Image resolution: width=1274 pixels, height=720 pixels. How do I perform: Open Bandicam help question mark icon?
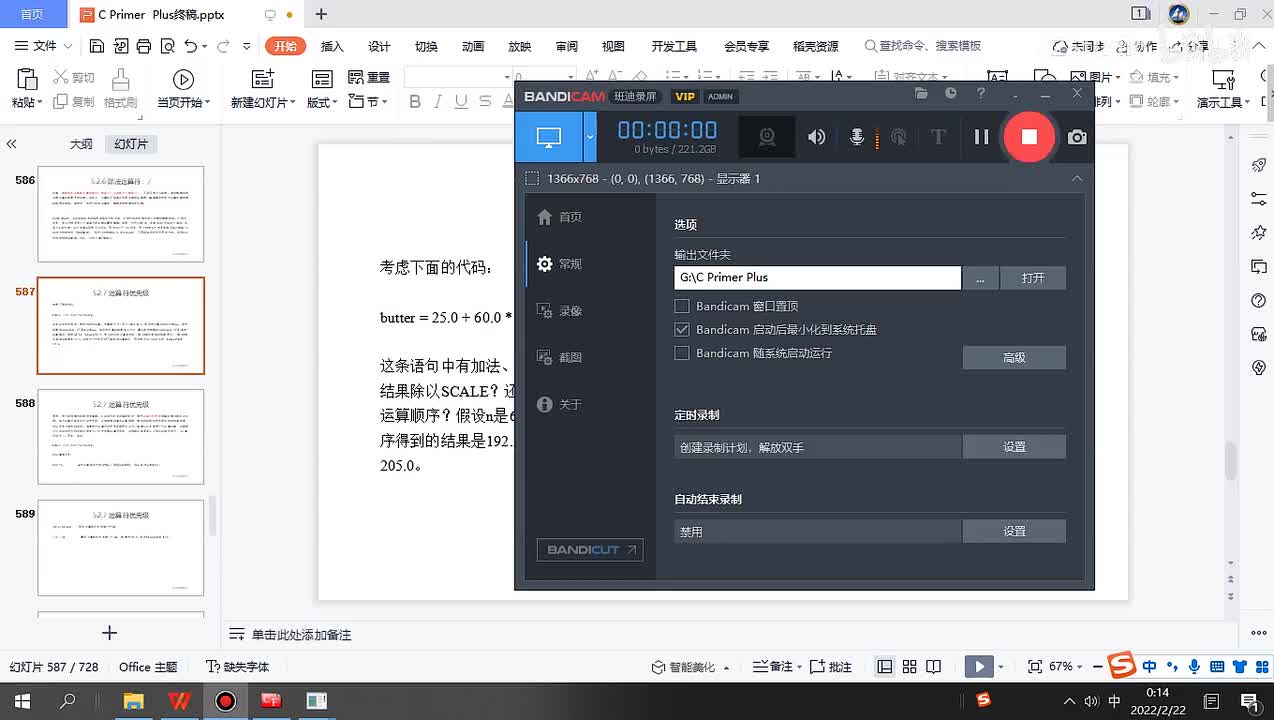pos(981,93)
